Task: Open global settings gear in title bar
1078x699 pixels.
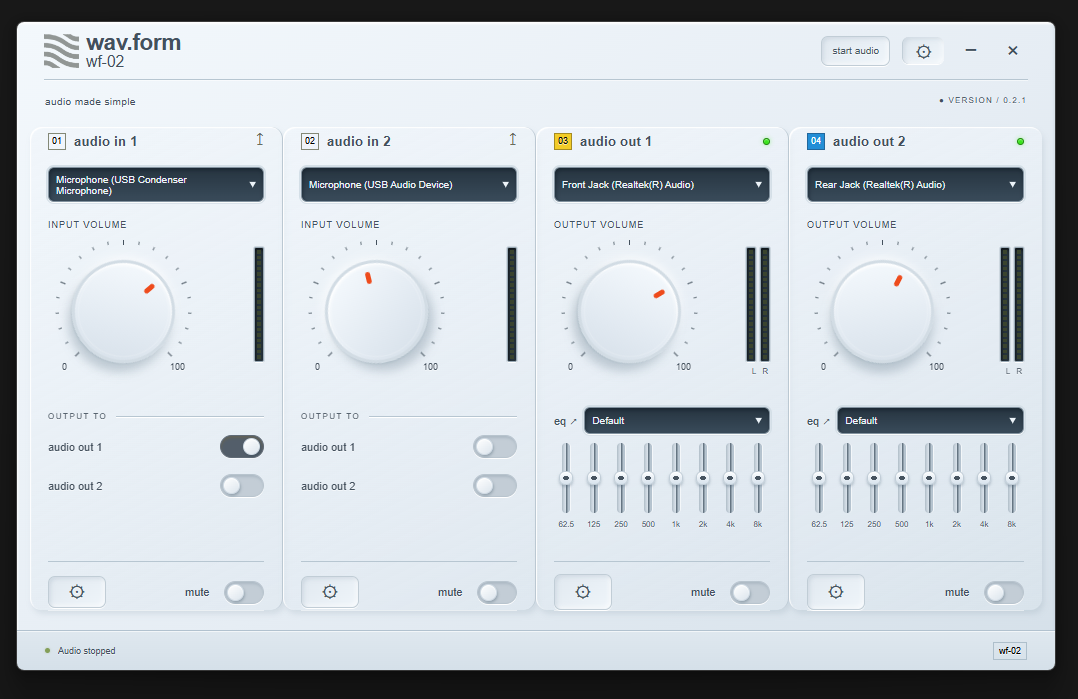Action: 923,52
